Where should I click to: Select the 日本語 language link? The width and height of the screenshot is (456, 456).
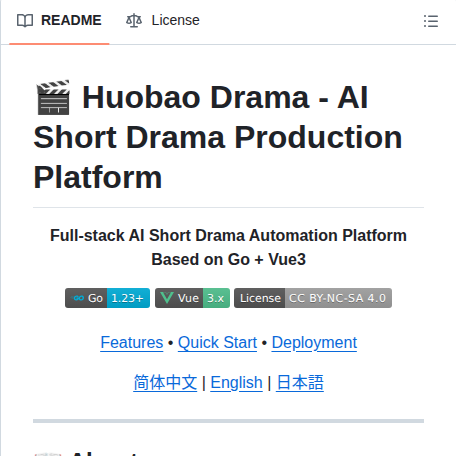300,383
